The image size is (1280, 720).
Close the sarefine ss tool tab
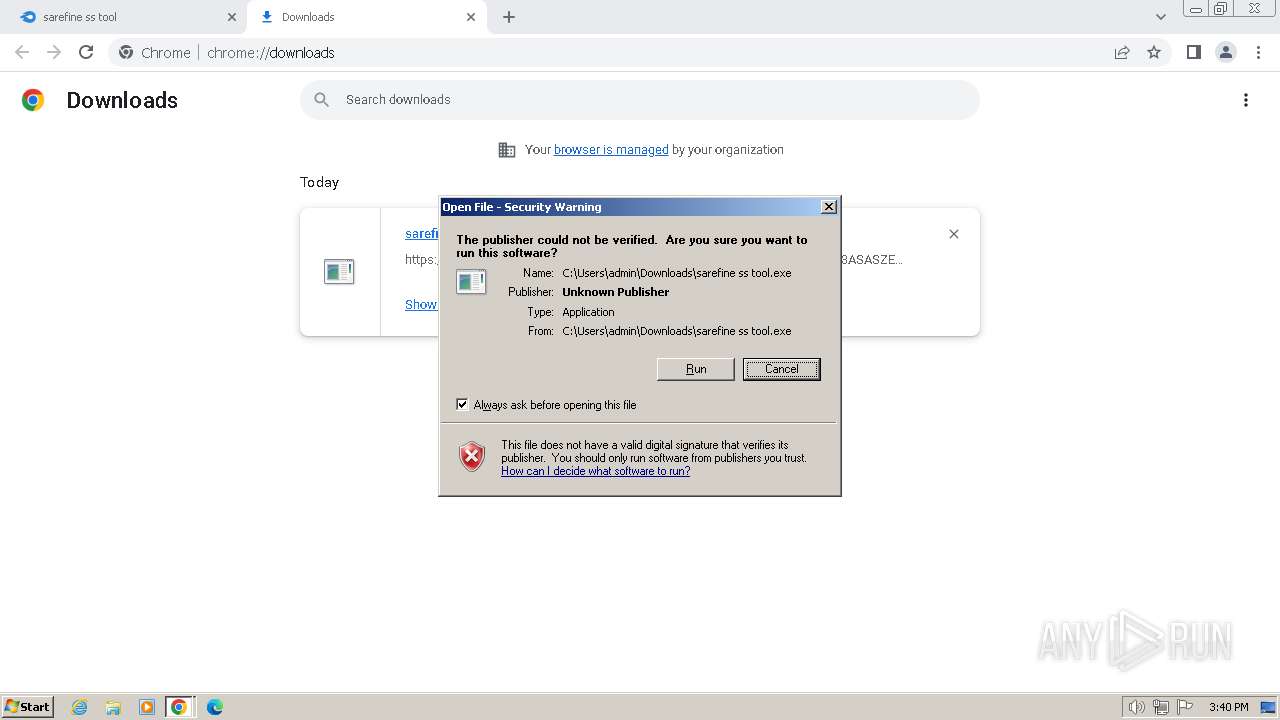[x=232, y=17]
